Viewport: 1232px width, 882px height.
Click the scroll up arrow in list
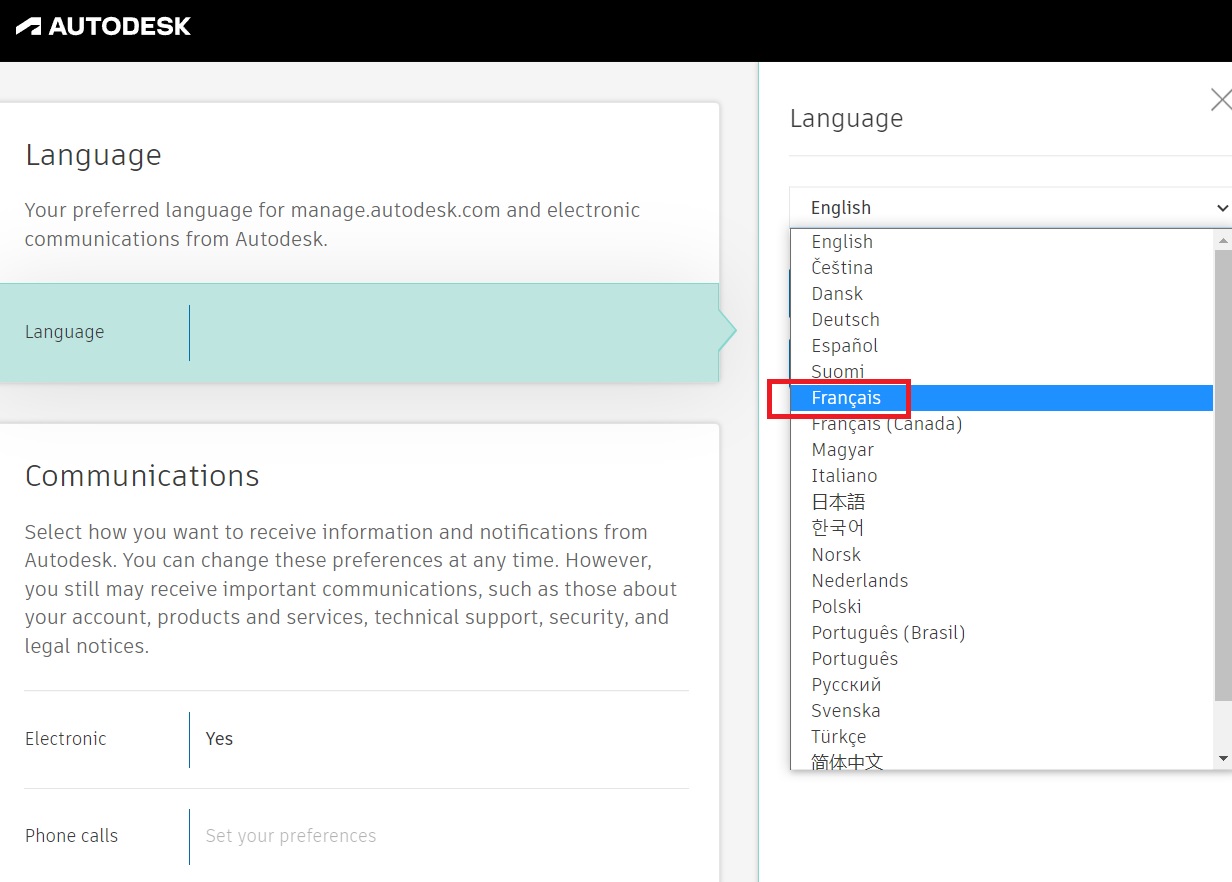[x=1222, y=240]
